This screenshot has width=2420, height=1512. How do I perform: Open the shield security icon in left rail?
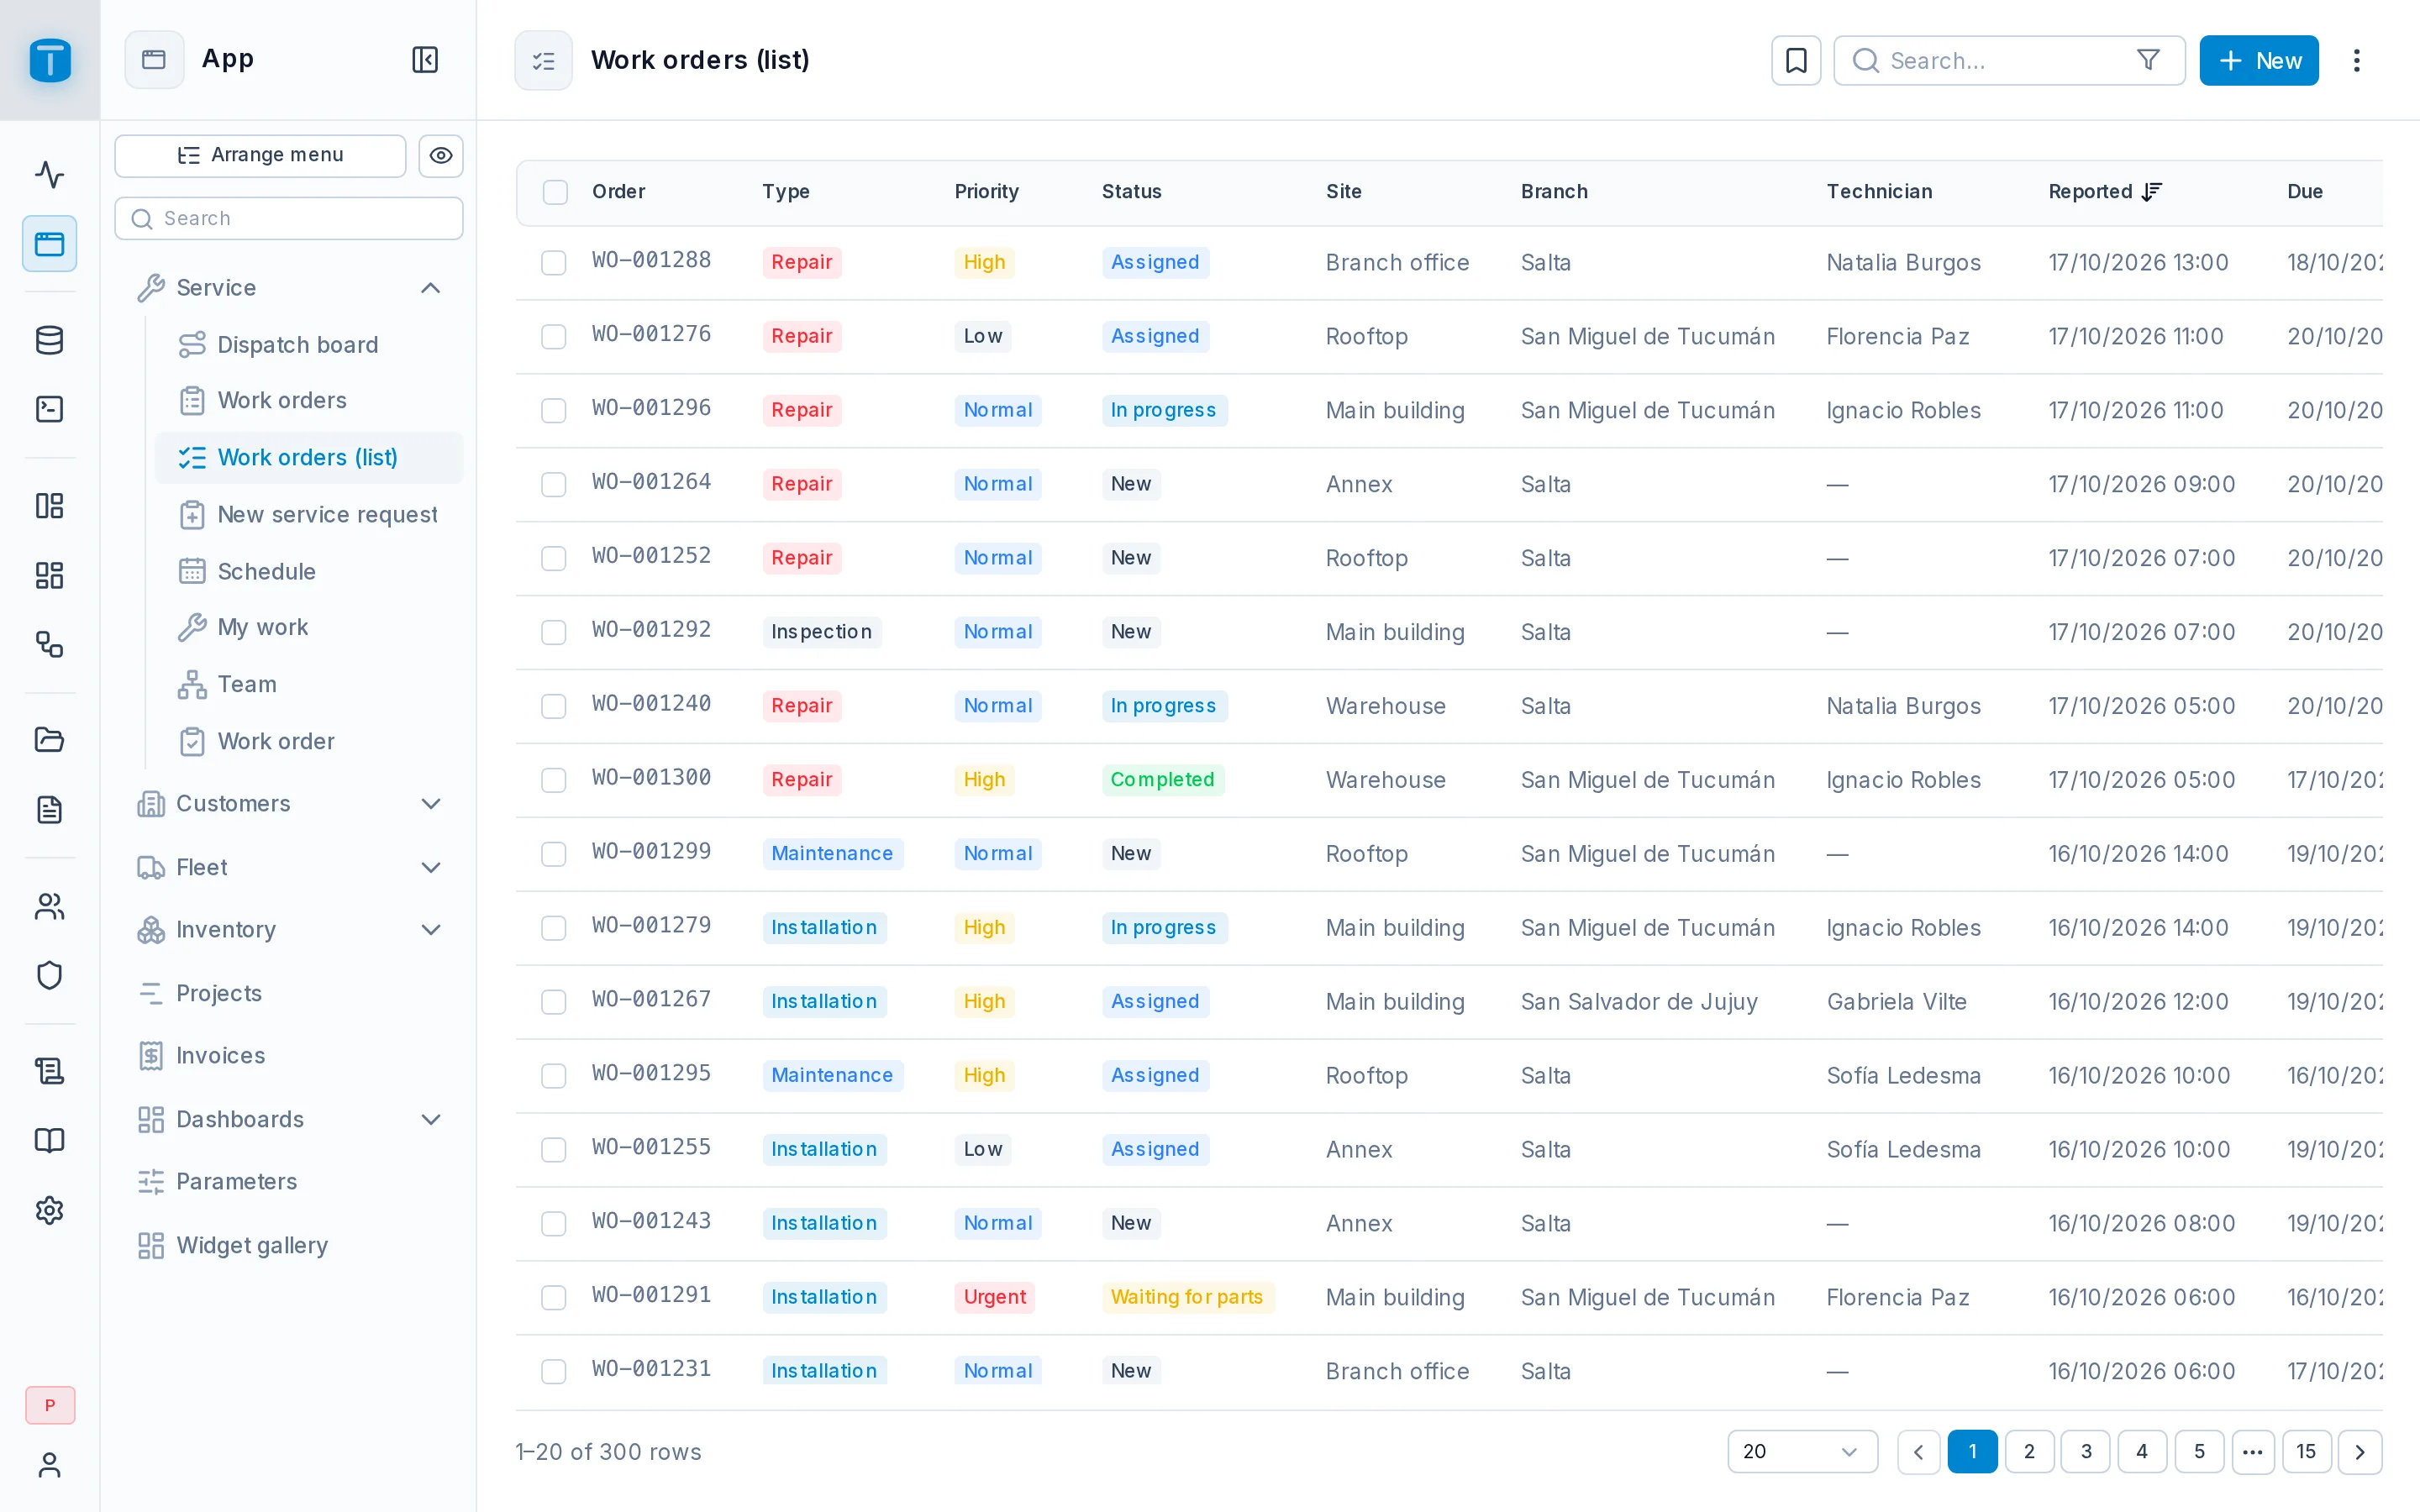click(49, 975)
